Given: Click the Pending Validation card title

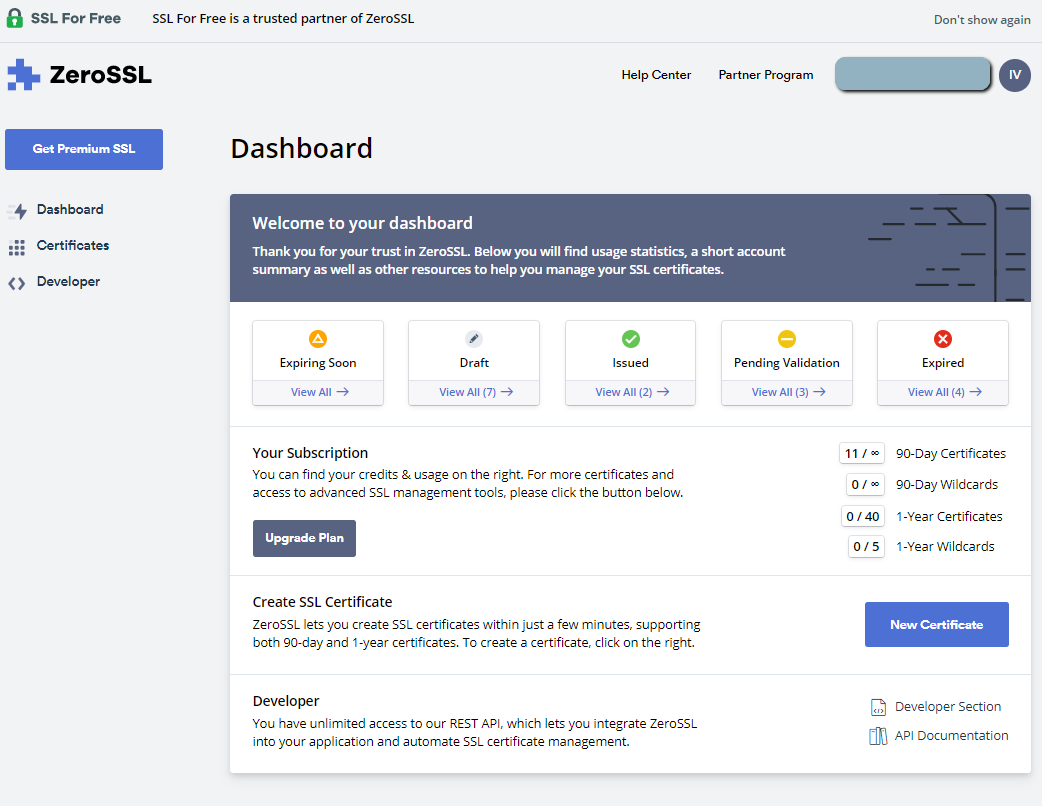Looking at the screenshot, I should 786,363.
